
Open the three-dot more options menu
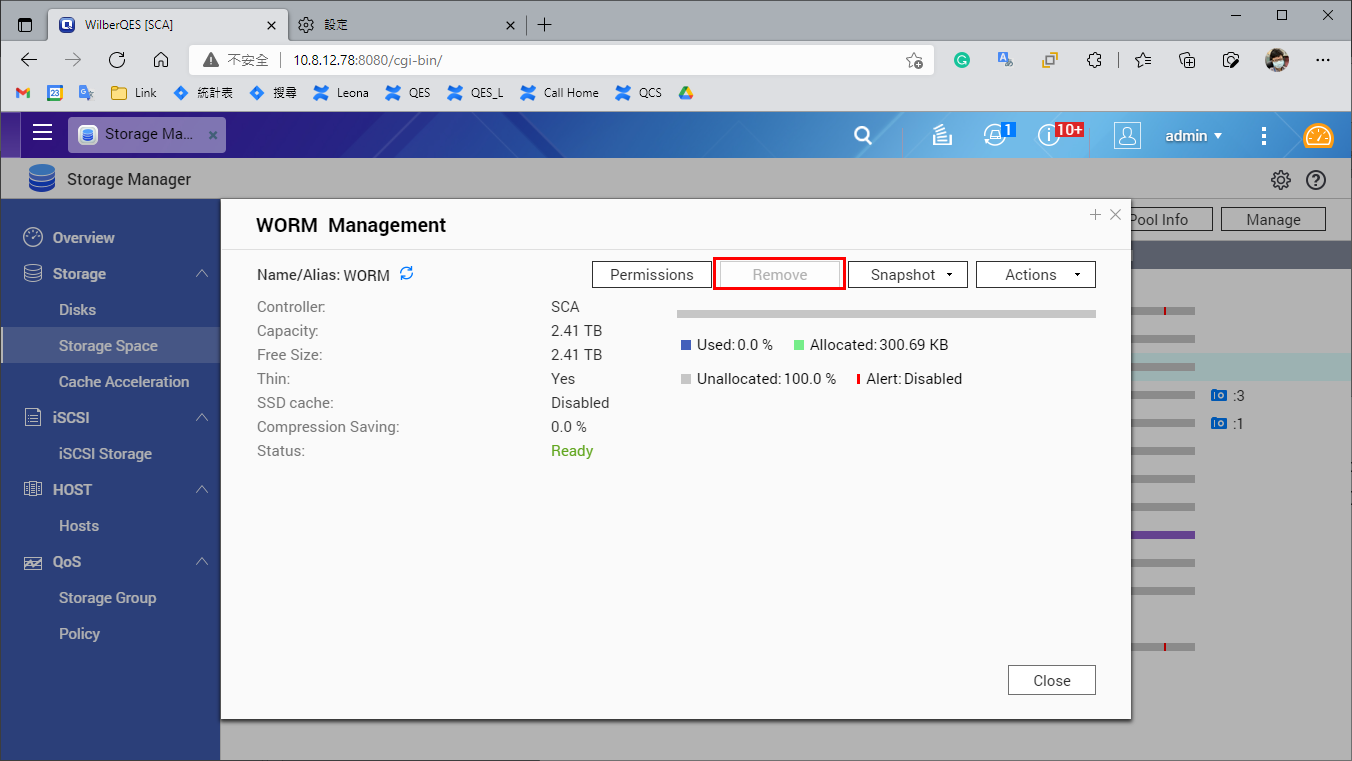click(1264, 136)
